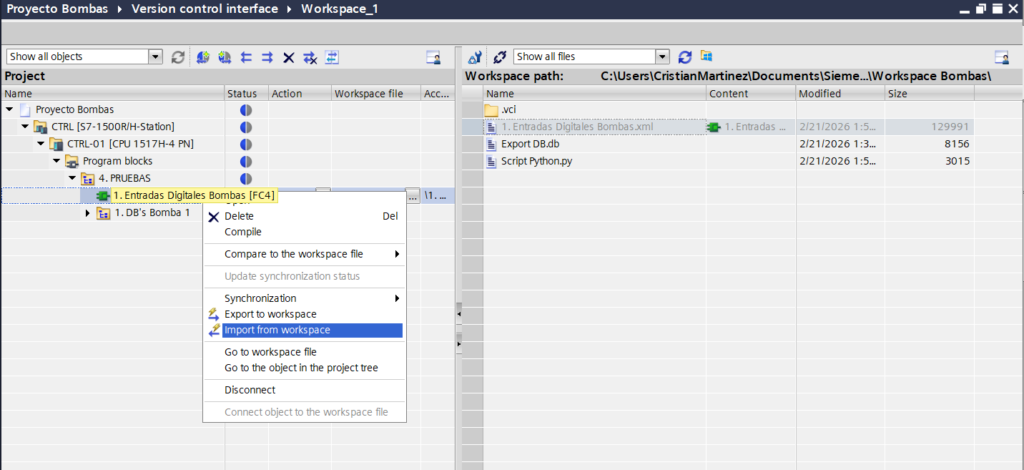Viewport: 1024px width, 470px height.
Task: Choose 'Import from workspace' in context menu
Action: coord(277,330)
